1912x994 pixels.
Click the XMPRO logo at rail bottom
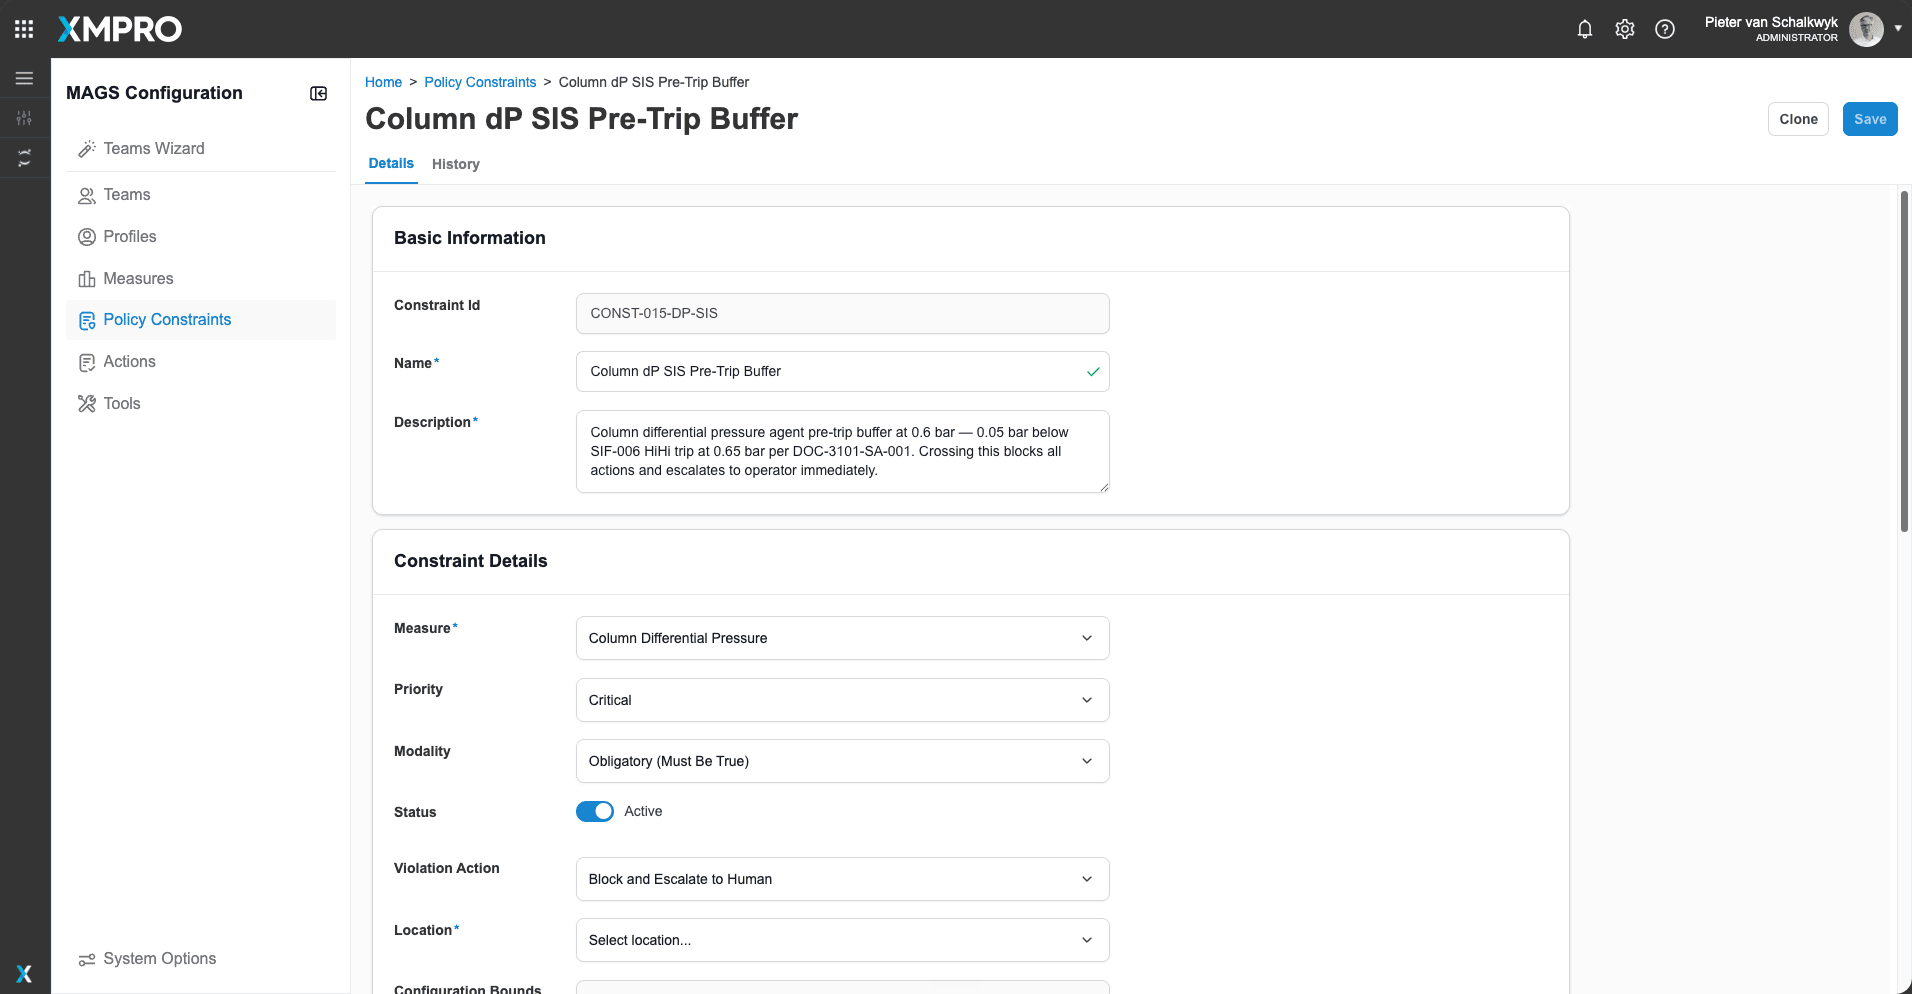coord(25,973)
